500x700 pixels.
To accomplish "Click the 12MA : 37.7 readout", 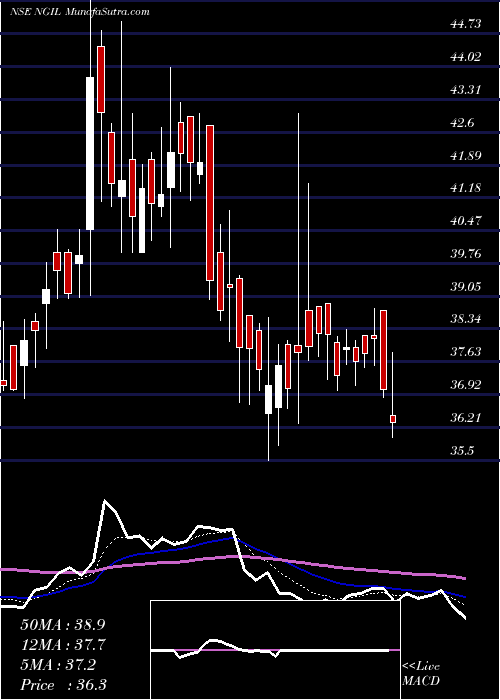I will [62, 645].
